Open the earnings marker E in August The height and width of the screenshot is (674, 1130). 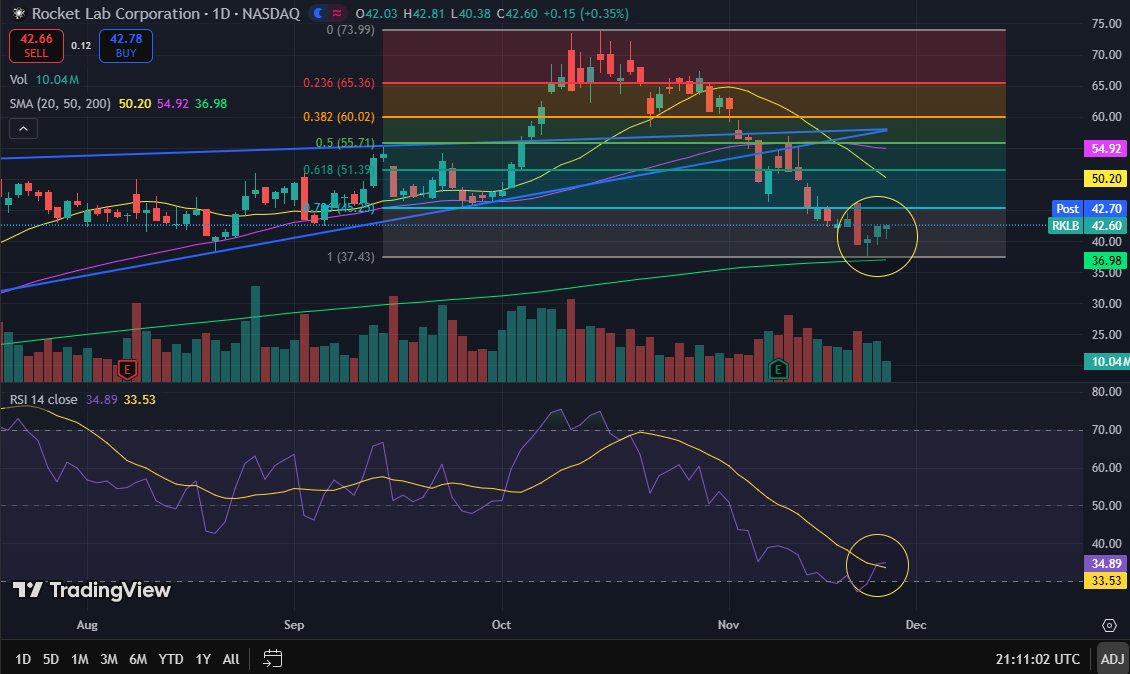[127, 370]
